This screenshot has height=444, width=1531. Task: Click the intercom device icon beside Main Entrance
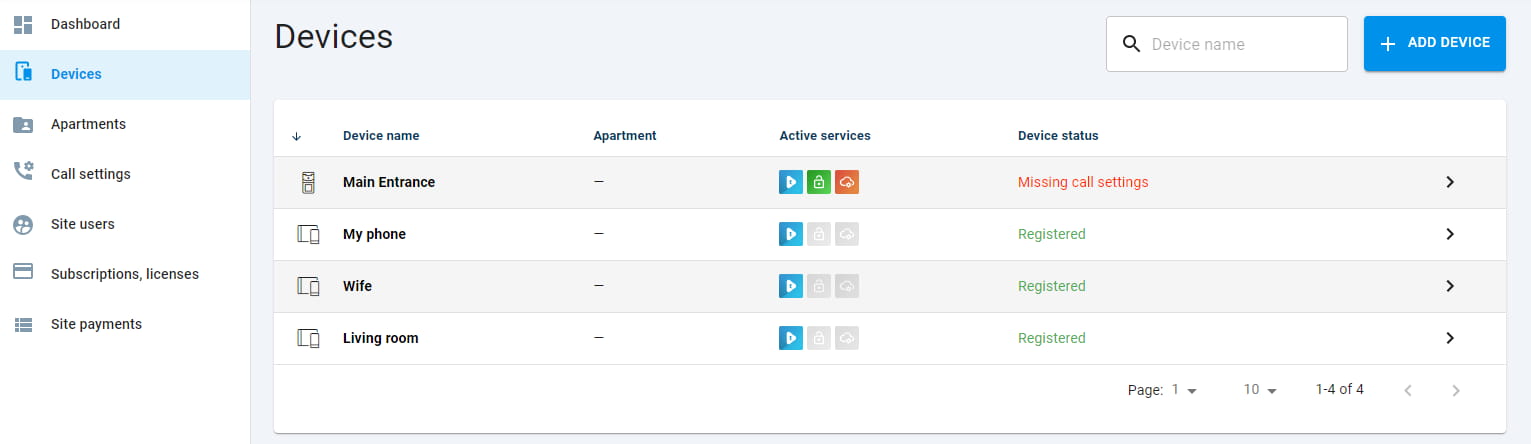308,182
